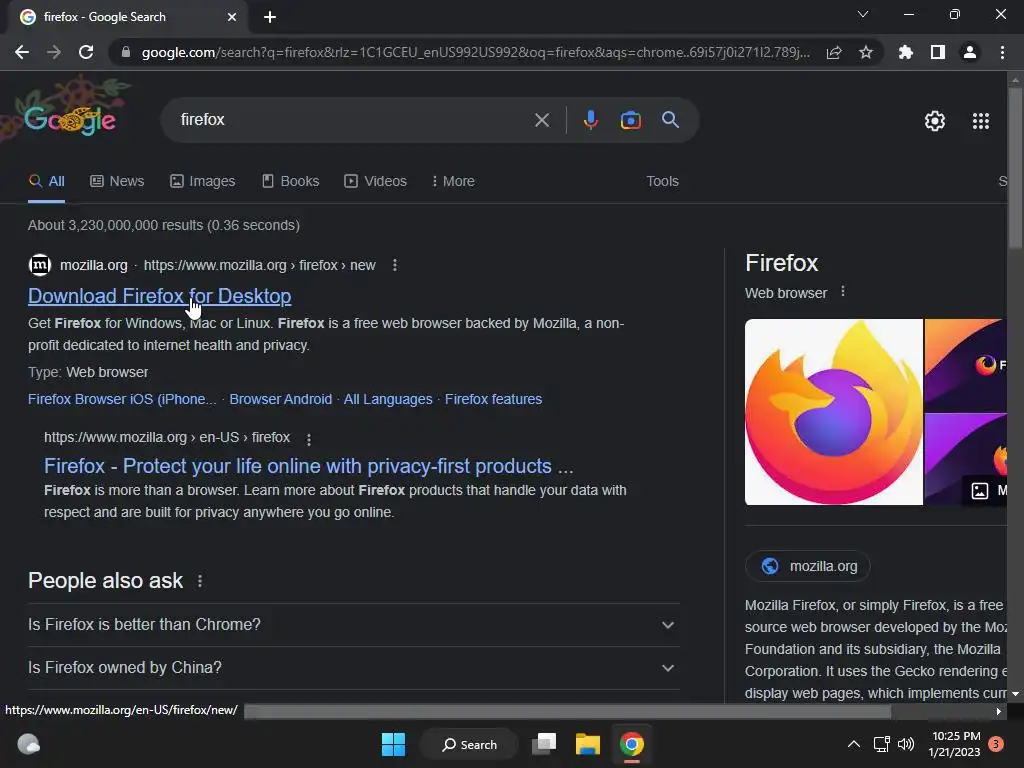Viewport: 1024px width, 768px height.
Task: Click the 'About 3,230,000,000 results' text
Action: tap(164, 225)
